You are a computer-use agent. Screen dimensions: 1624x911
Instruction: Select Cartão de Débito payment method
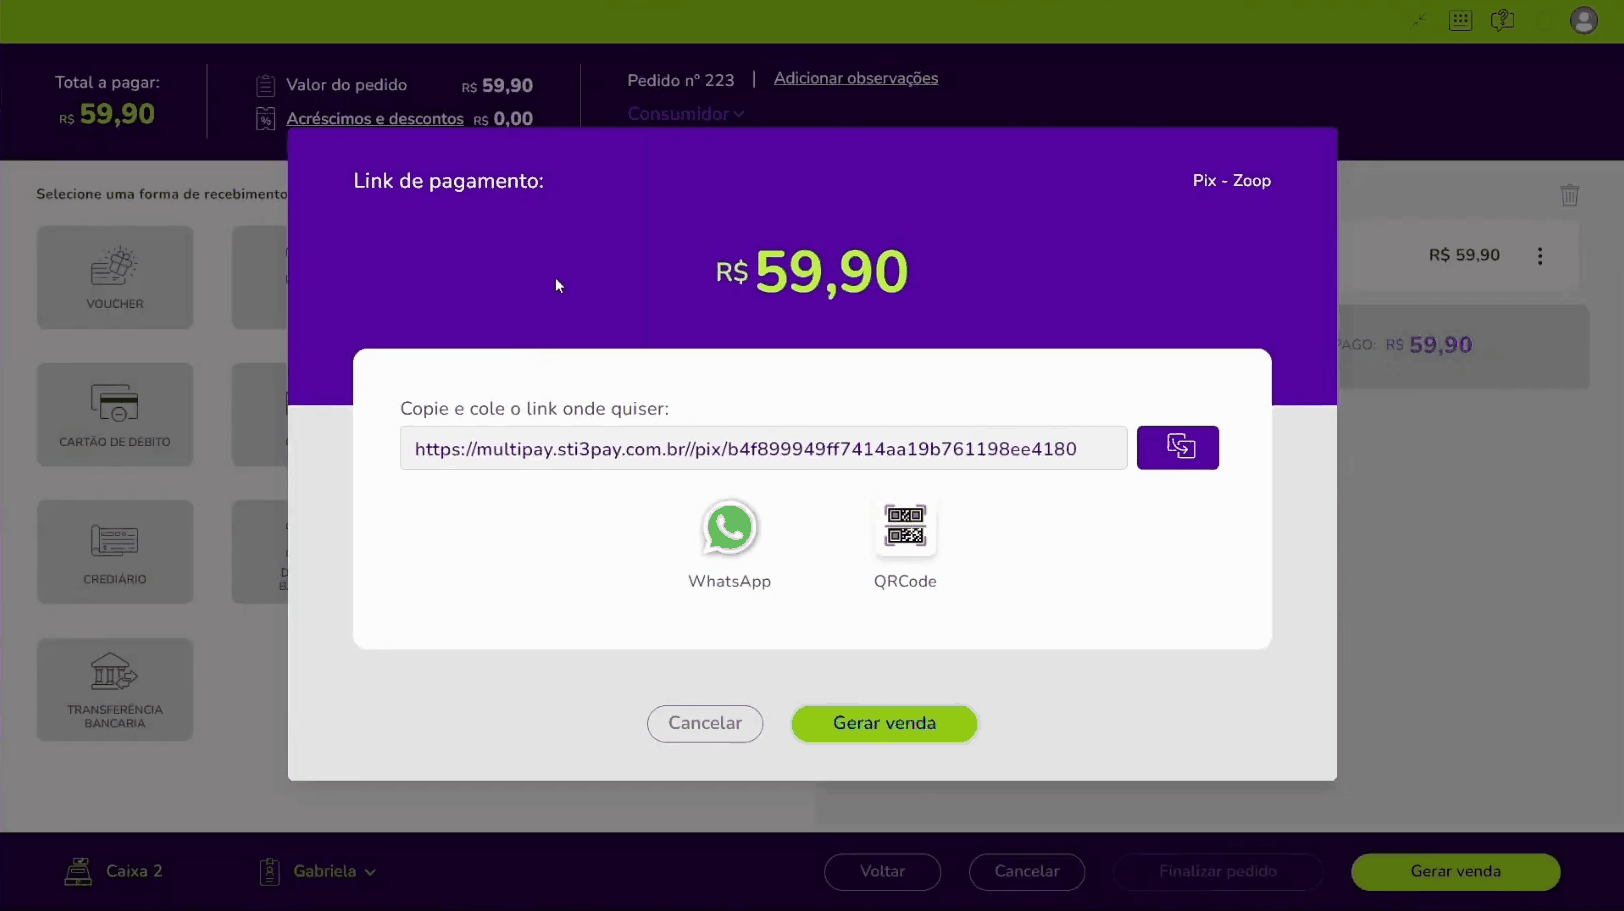(x=115, y=414)
